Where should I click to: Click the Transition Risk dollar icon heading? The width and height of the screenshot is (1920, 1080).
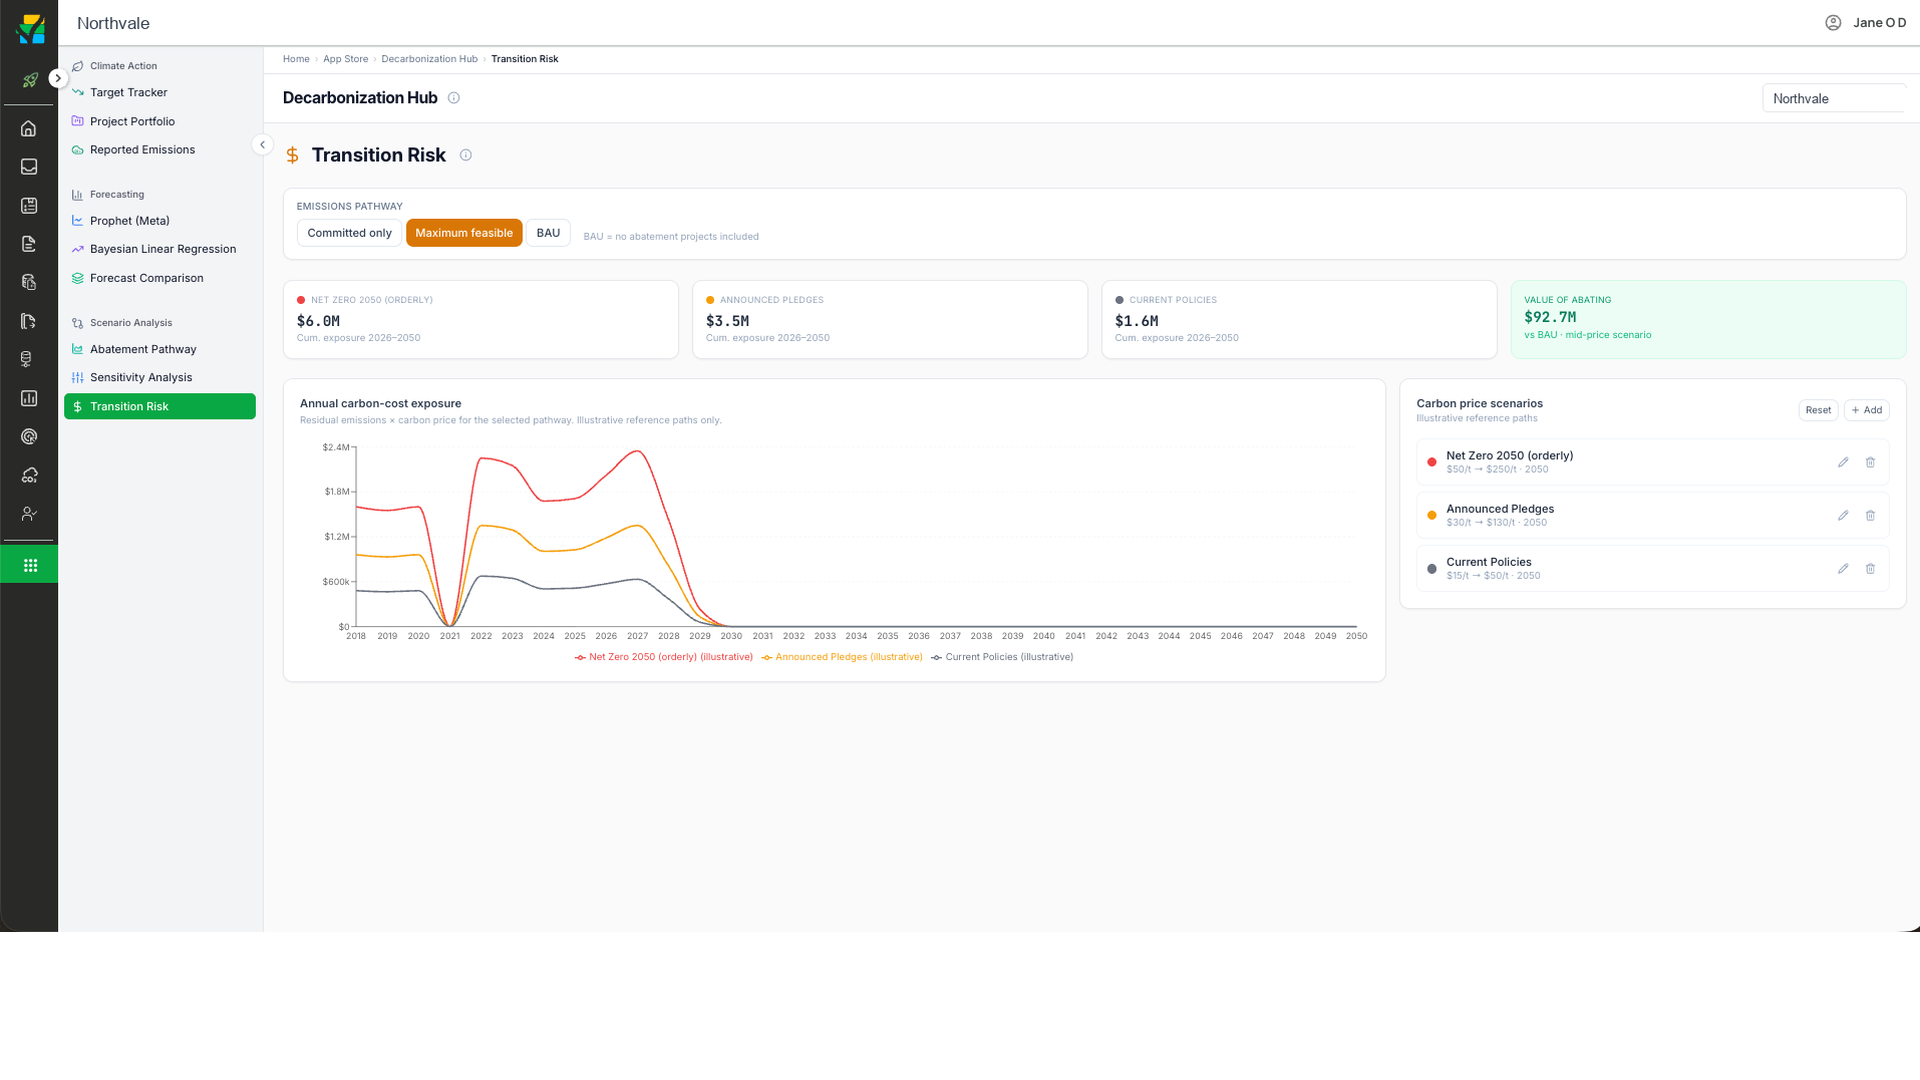(x=292, y=155)
